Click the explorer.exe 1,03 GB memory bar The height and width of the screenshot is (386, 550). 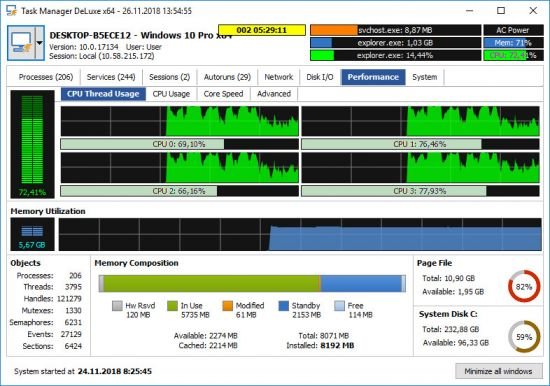click(x=395, y=43)
